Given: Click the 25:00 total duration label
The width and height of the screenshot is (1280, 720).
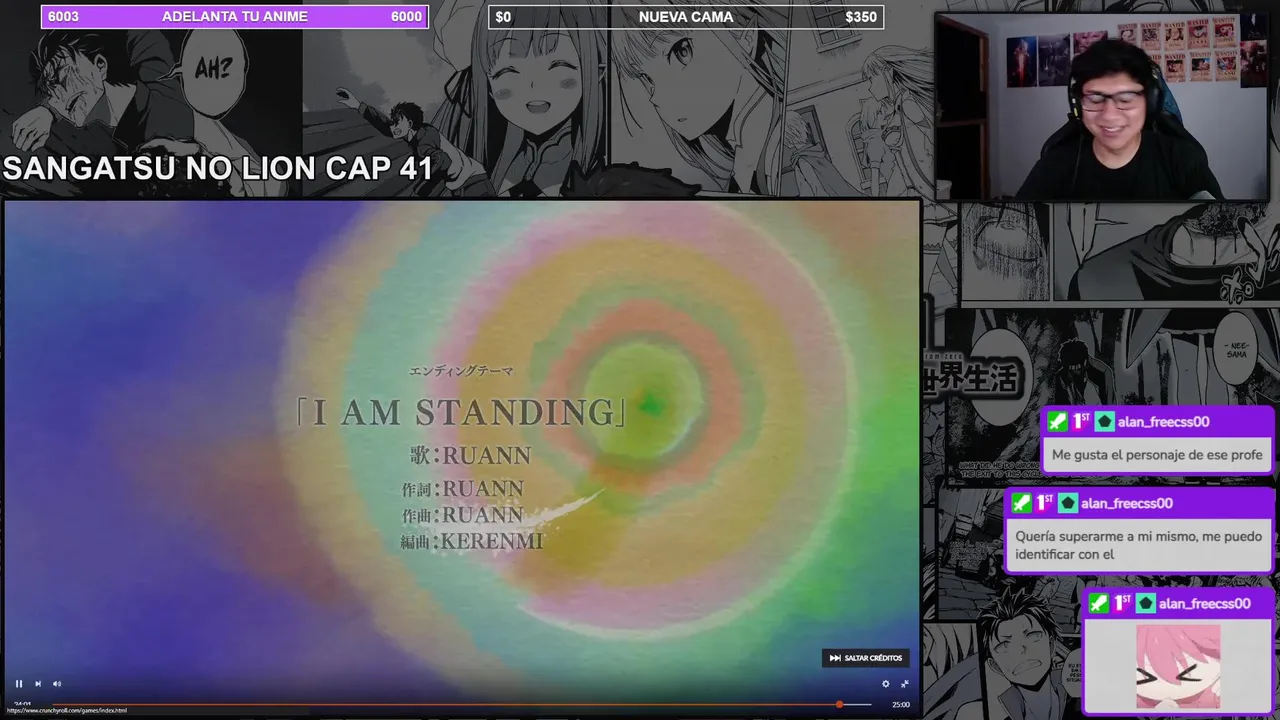Looking at the screenshot, I should click(x=901, y=704).
